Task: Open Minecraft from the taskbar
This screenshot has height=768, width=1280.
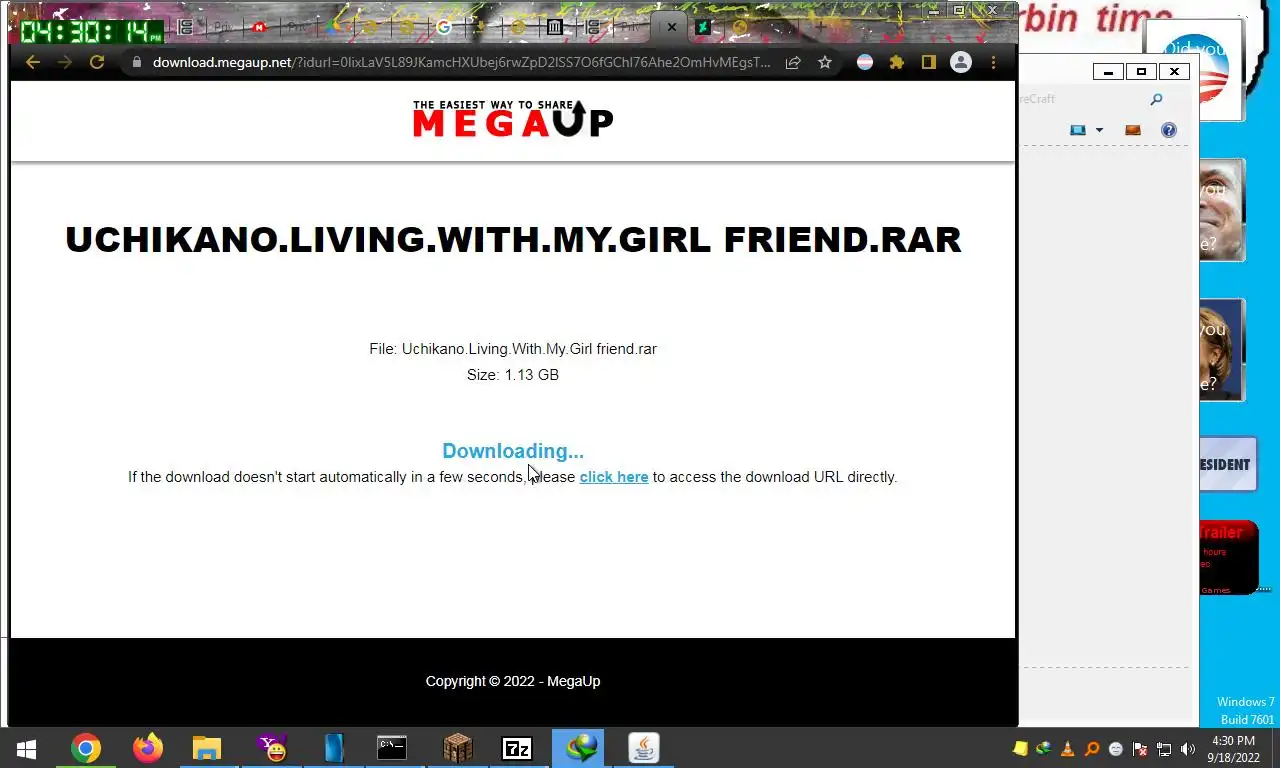Action: coord(458,748)
